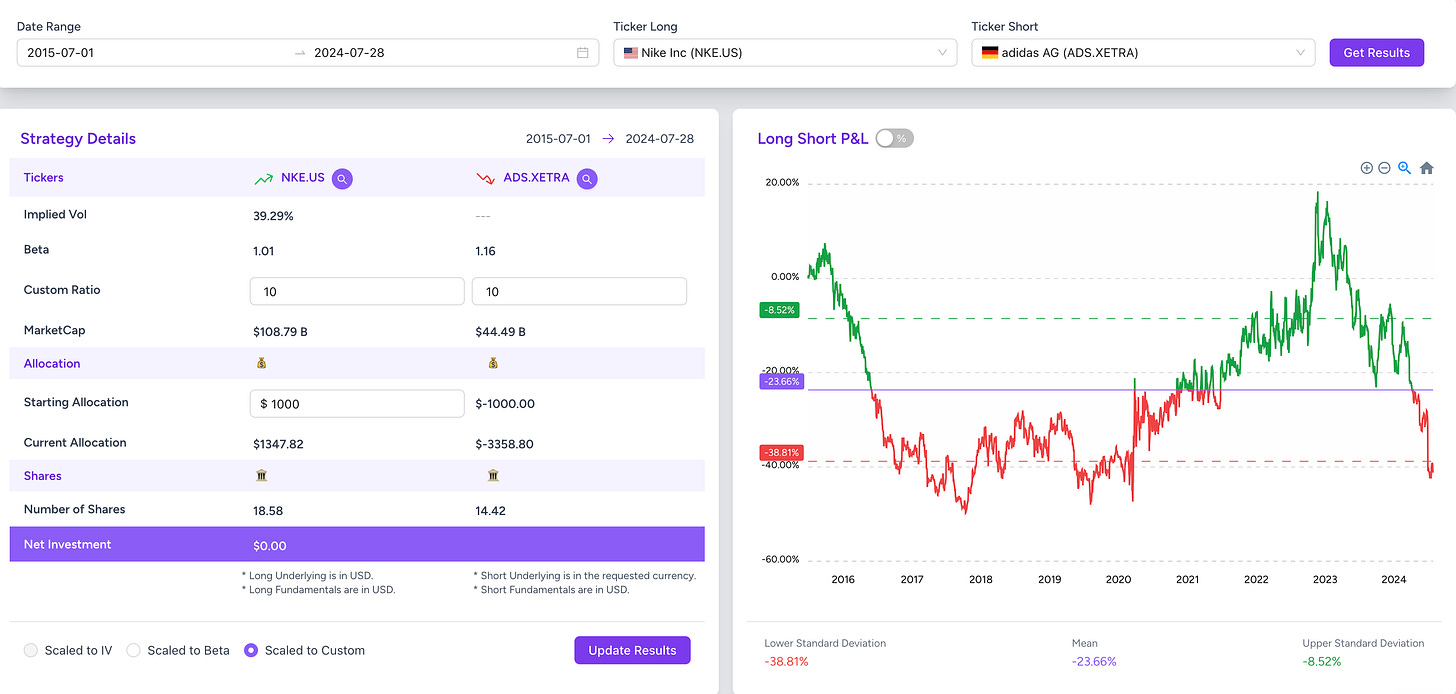The image size is (1456, 694).
Task: Zoom in on the chart with plus icon
Action: click(x=1366, y=168)
